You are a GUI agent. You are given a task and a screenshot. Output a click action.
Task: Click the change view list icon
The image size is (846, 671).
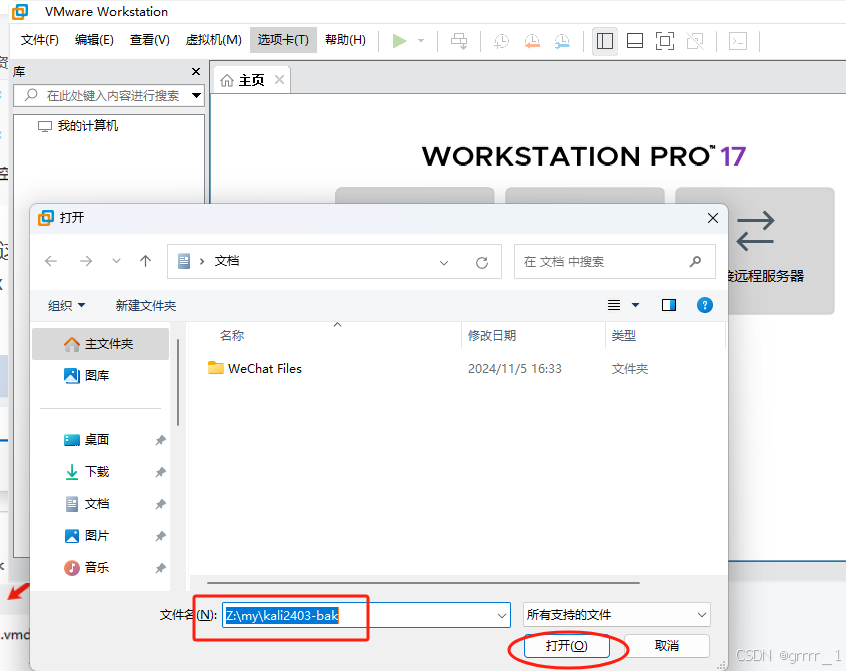tap(614, 305)
